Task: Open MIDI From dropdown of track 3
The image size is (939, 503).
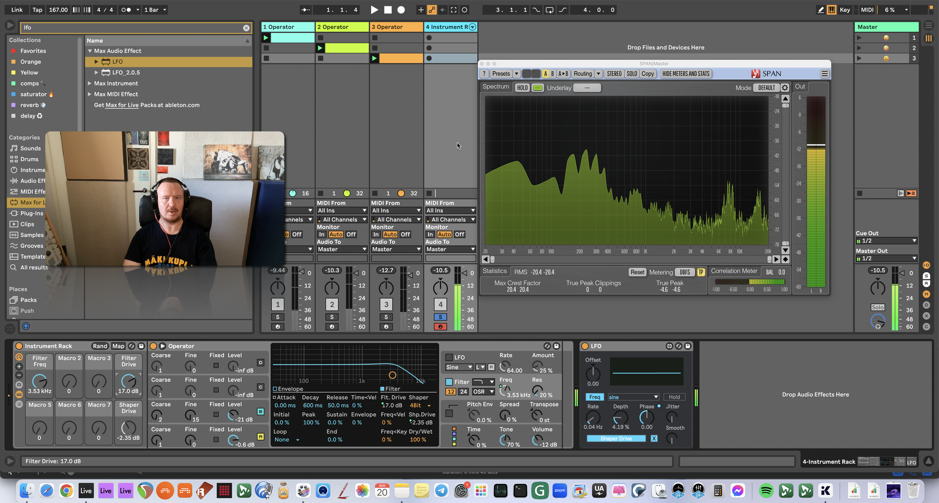Action: [x=396, y=211]
